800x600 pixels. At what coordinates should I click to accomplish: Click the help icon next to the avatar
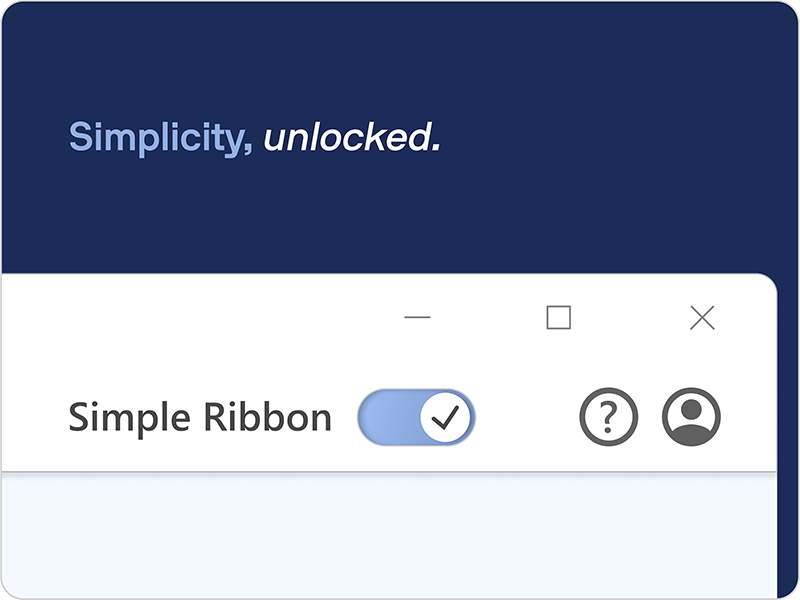click(x=608, y=417)
